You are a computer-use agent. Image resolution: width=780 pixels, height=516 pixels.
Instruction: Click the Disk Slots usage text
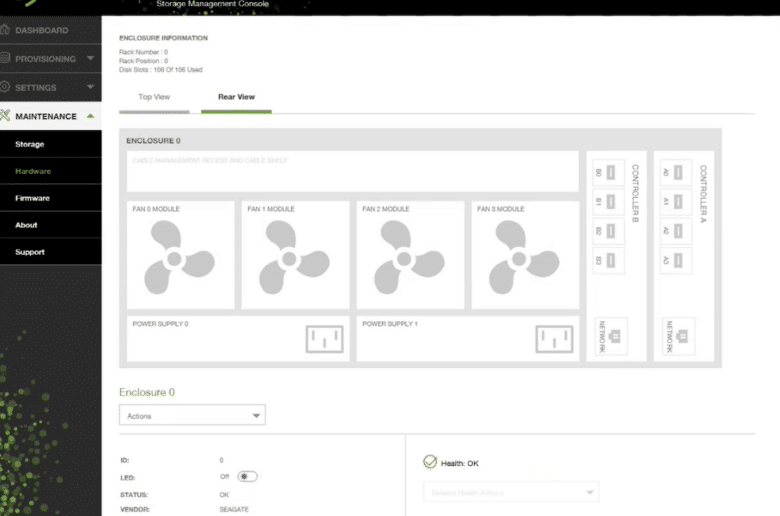coord(161,70)
